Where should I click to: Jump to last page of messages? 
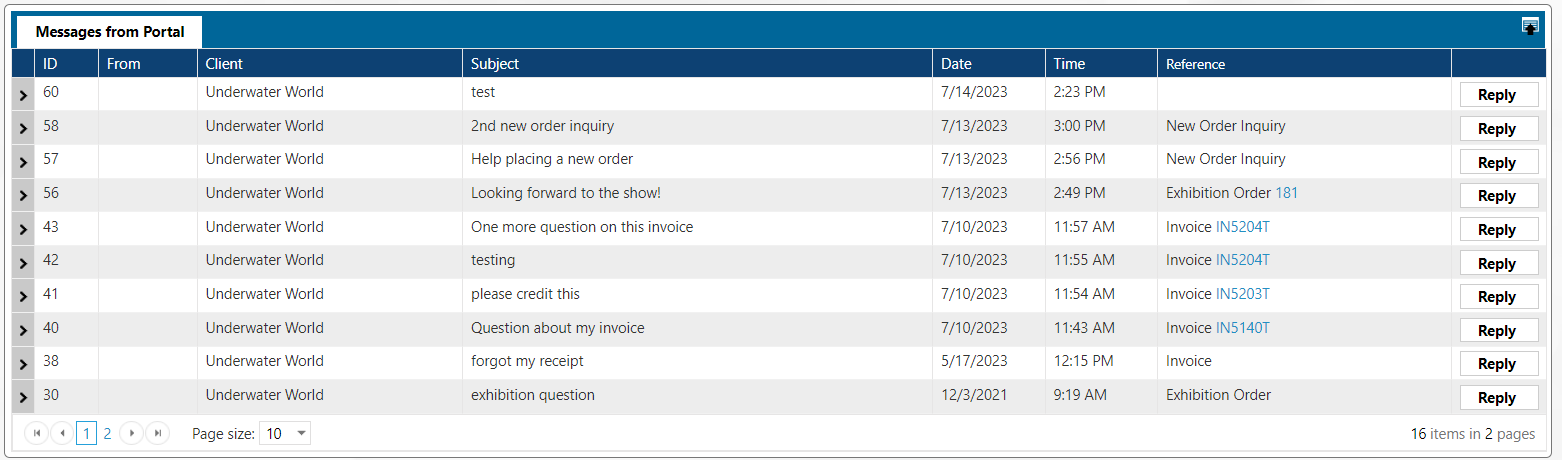[x=157, y=433]
